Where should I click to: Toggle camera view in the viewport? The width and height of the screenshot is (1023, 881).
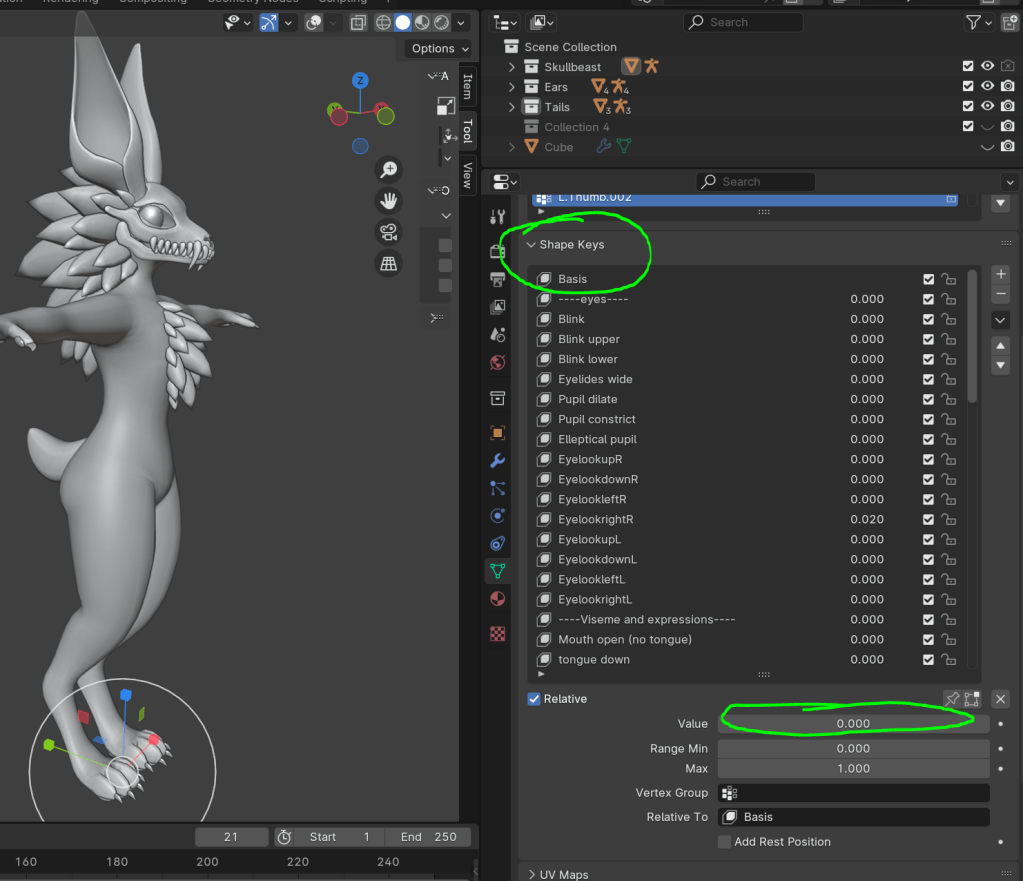[388, 233]
